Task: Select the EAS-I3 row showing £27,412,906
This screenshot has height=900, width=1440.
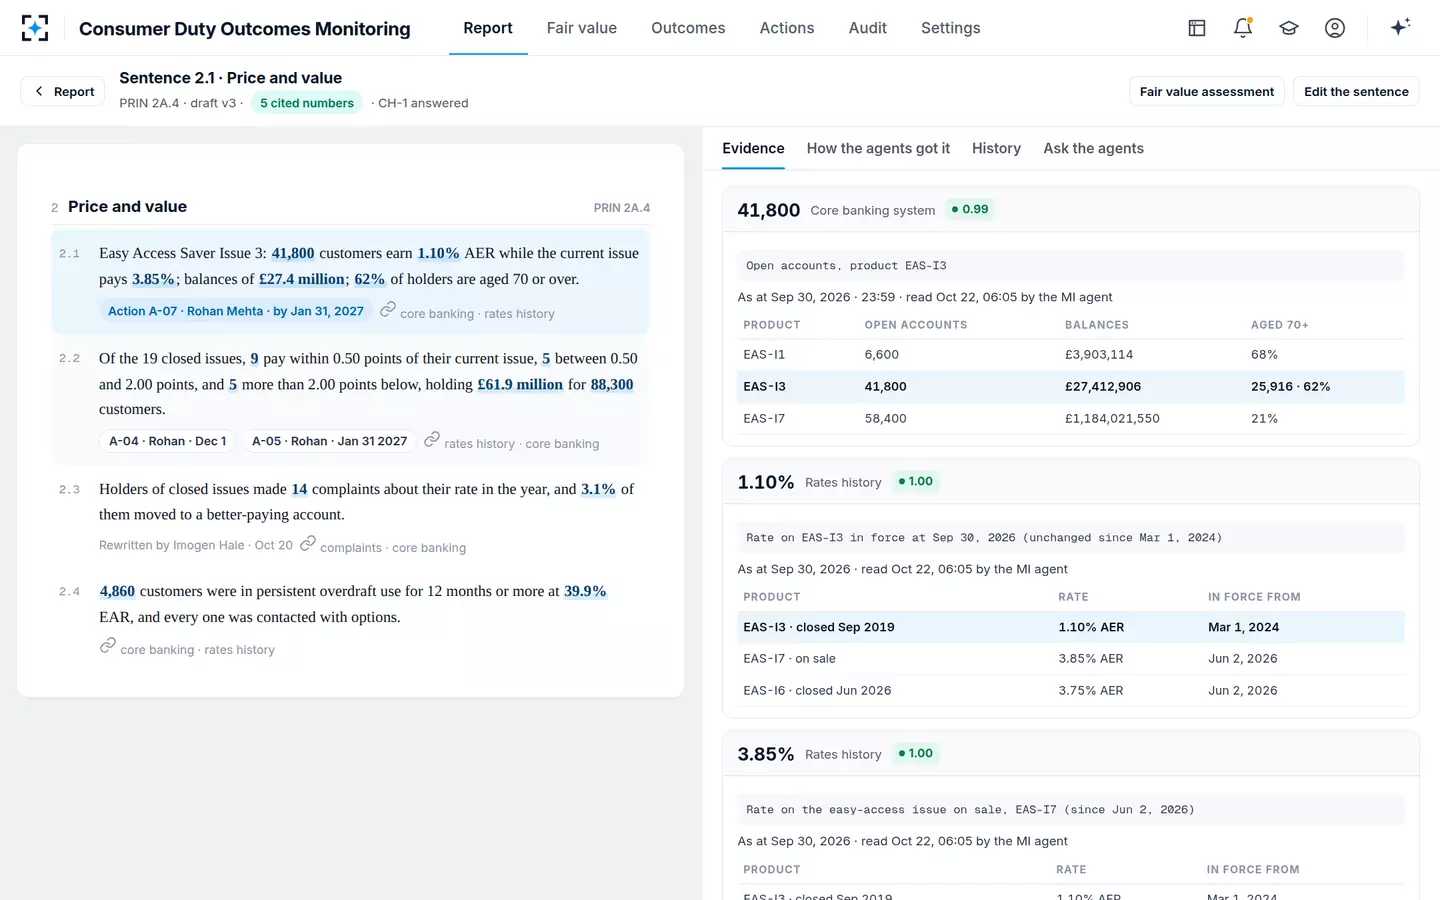Action: coord(1071,387)
